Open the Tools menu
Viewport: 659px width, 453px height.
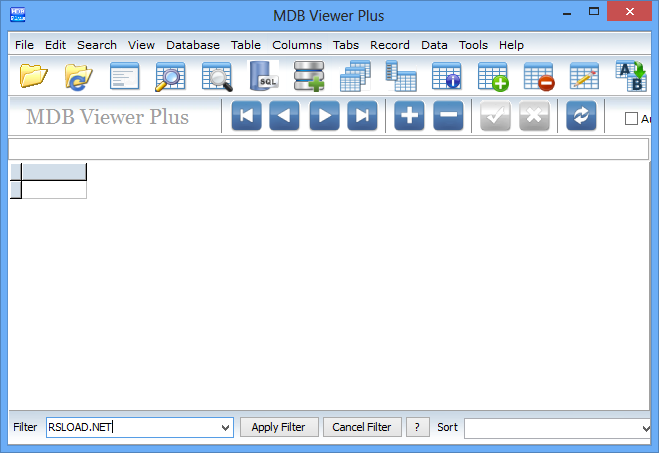(x=473, y=45)
